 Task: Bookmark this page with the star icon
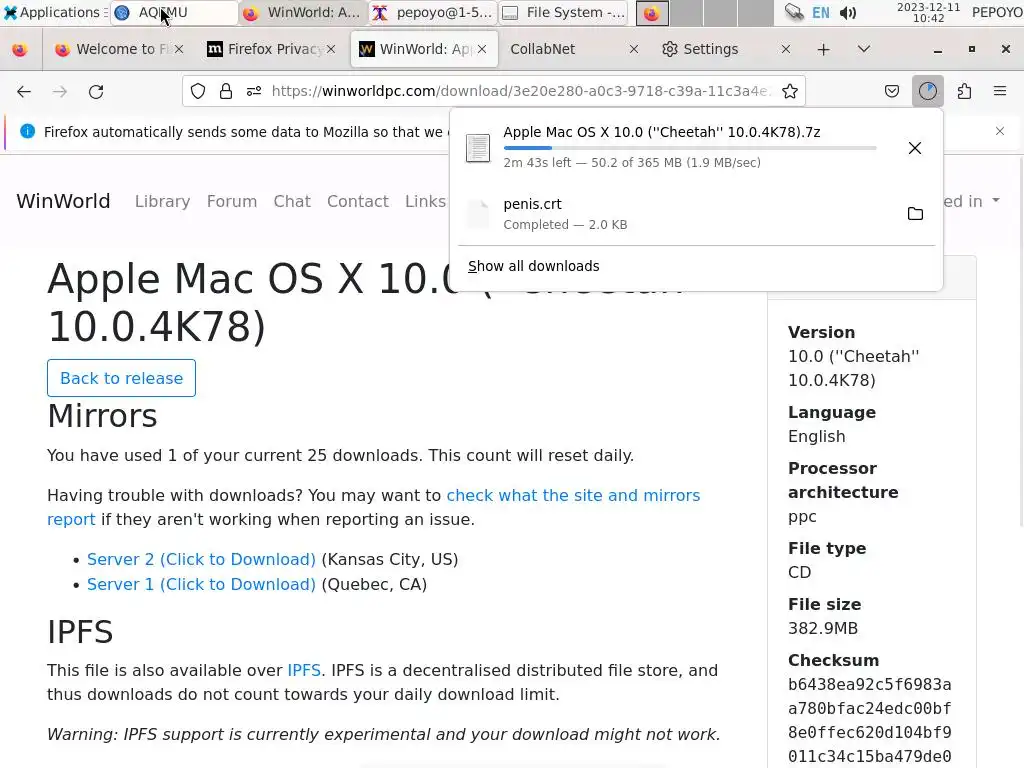[x=790, y=91]
